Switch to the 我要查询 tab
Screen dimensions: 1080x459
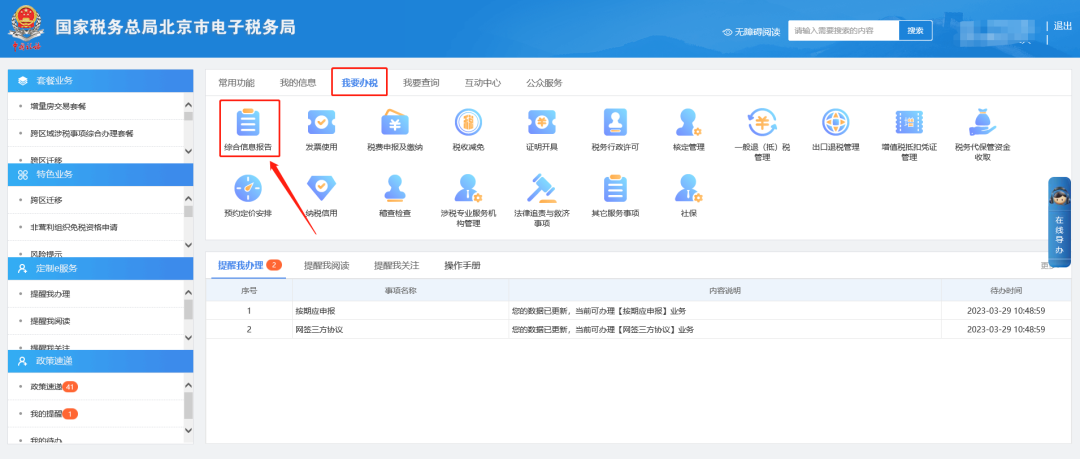[421, 83]
